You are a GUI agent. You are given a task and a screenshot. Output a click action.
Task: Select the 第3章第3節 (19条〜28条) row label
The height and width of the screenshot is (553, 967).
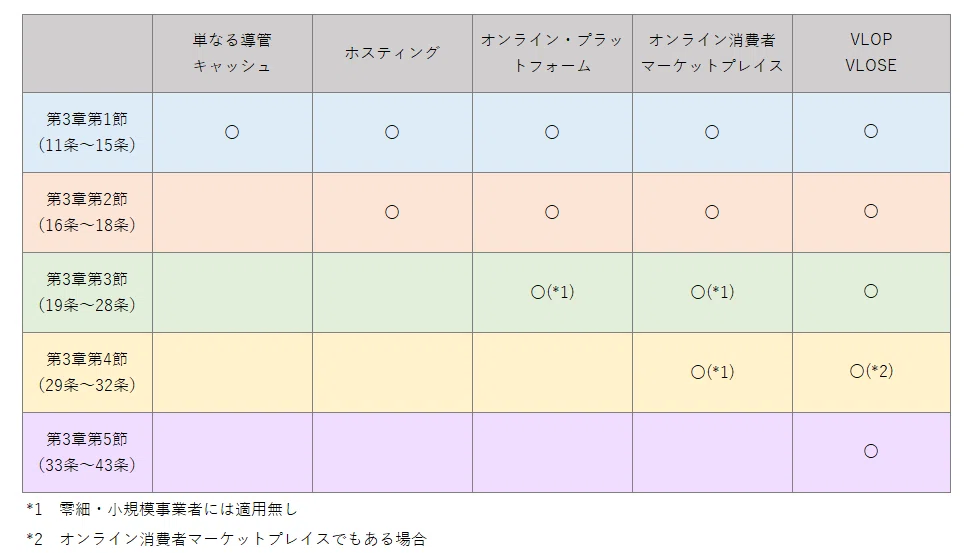(x=87, y=292)
